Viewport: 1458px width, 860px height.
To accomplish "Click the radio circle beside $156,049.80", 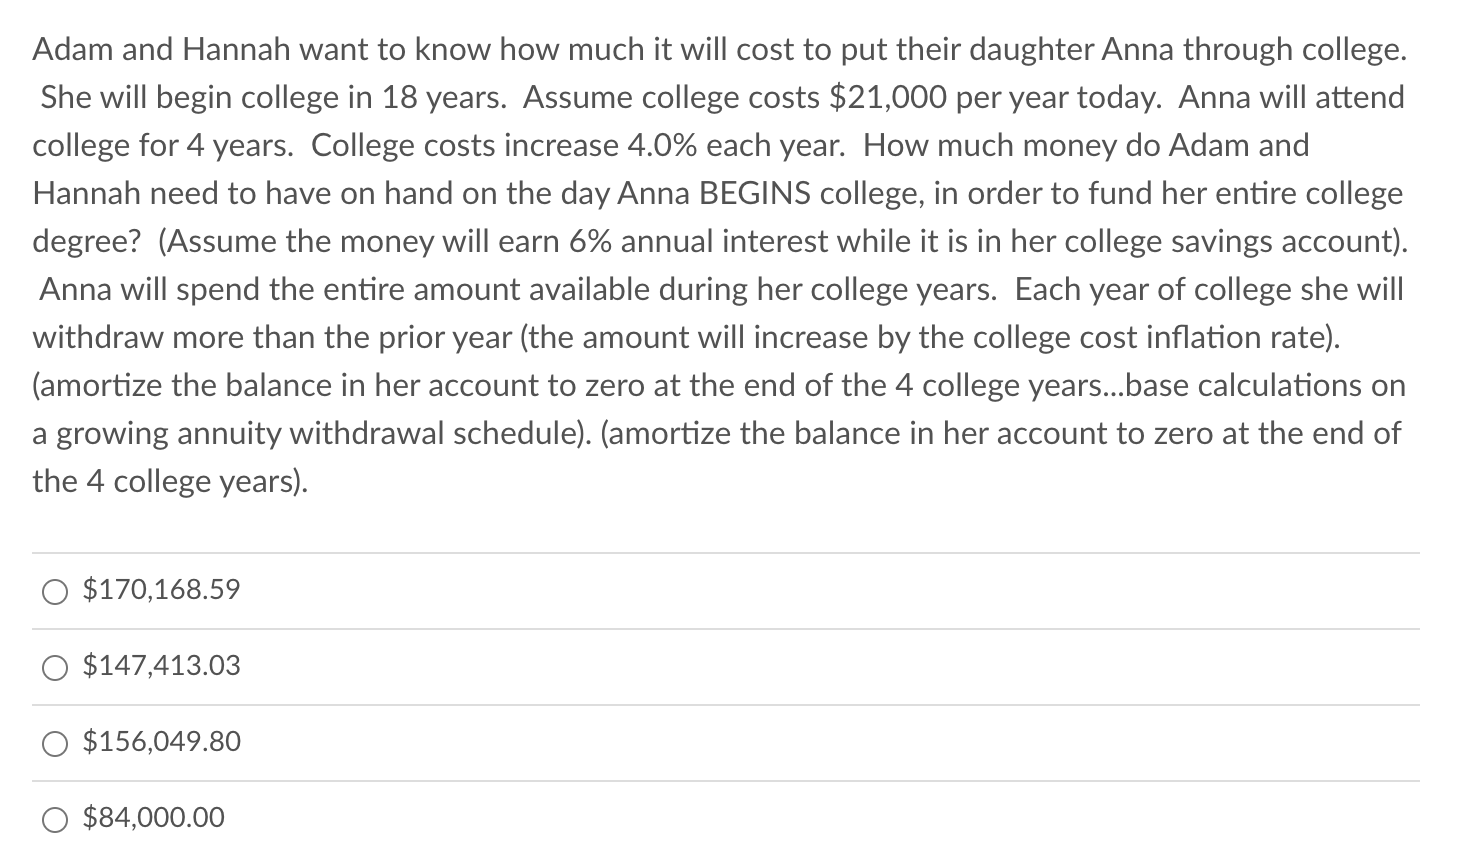I will coord(54,742).
